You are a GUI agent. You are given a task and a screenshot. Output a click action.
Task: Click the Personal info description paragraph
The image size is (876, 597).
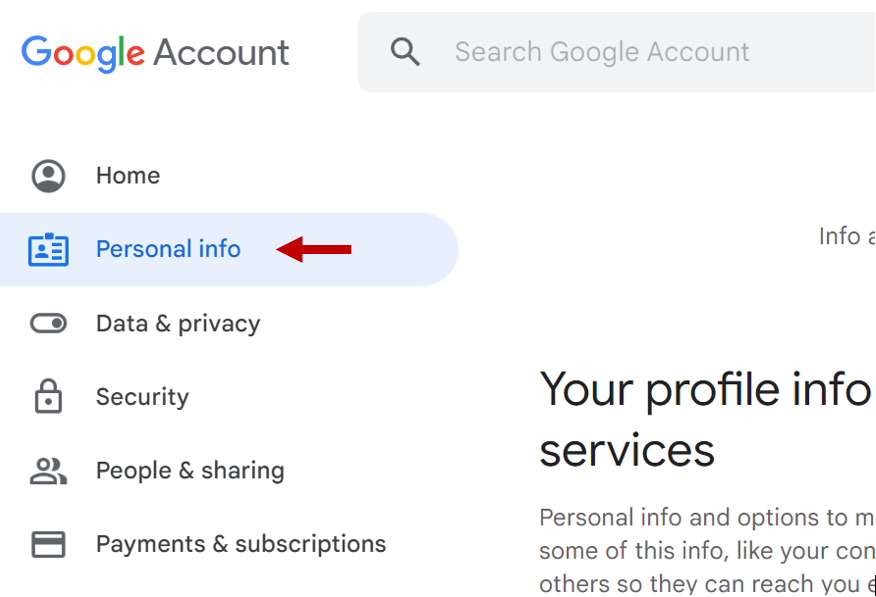click(706, 550)
